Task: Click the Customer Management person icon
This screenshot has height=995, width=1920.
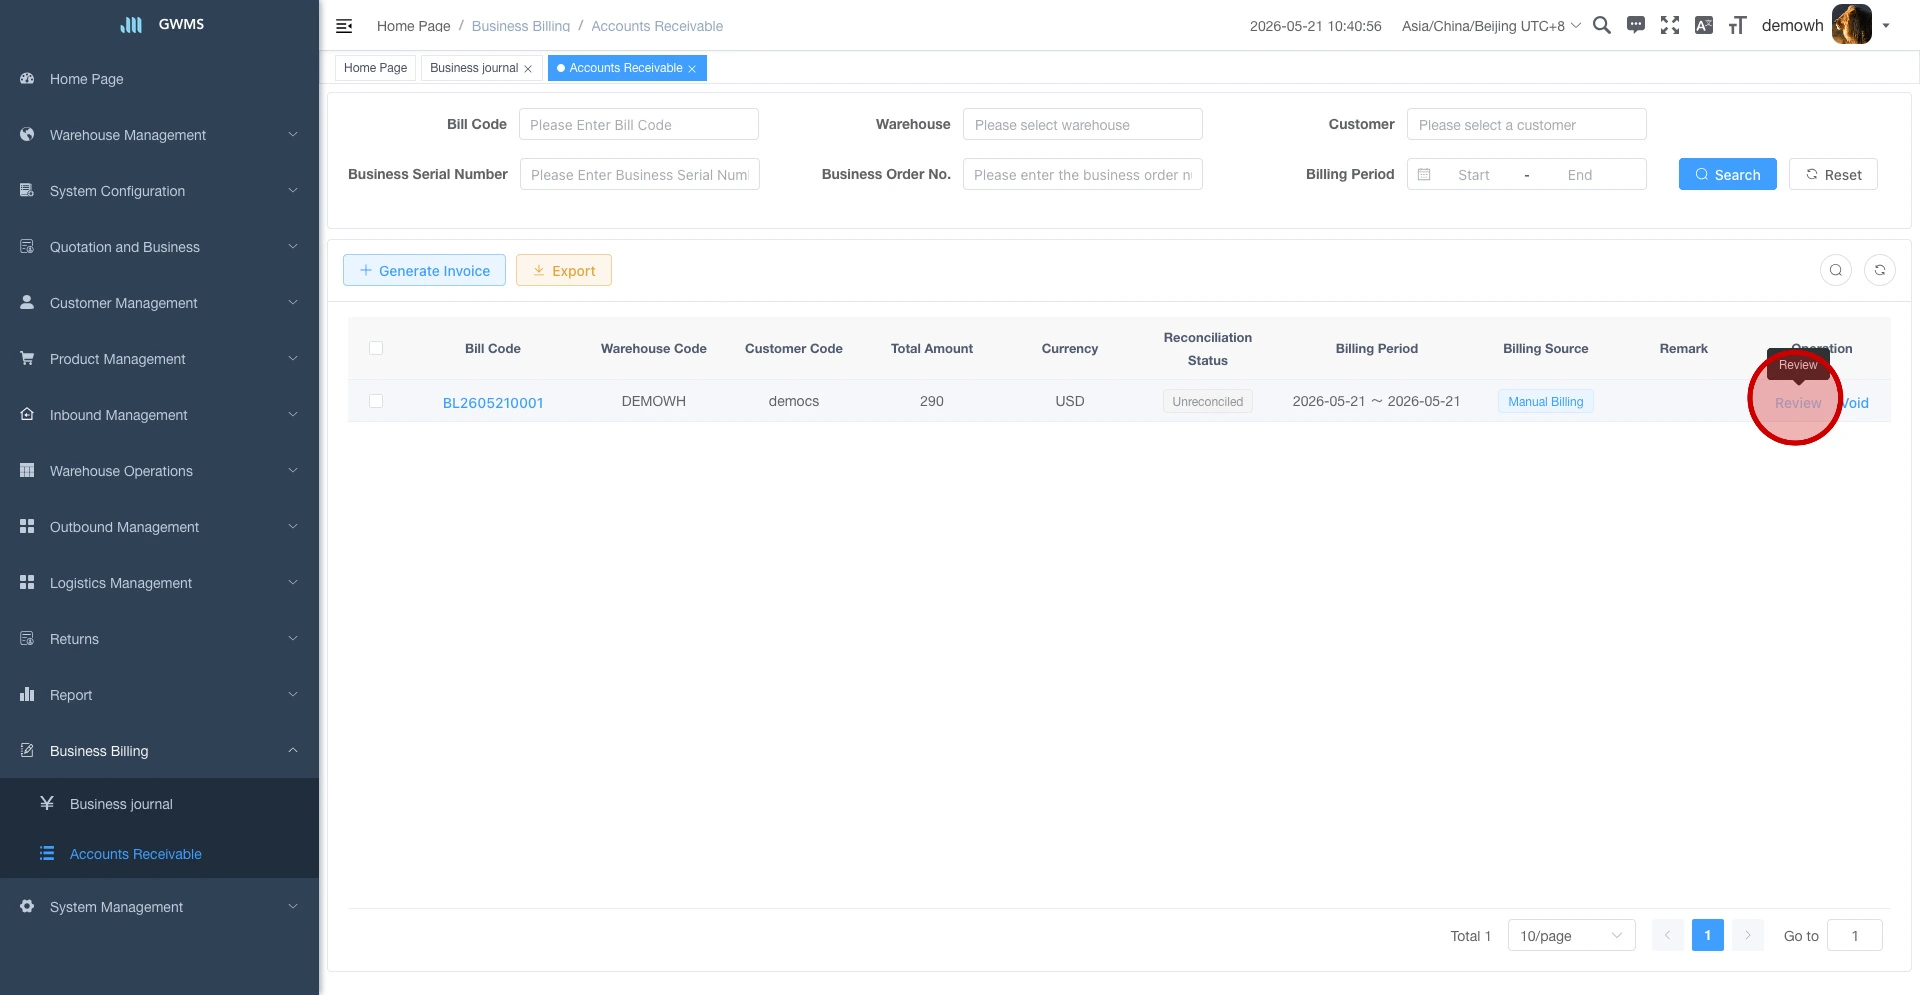Action: pyautogui.click(x=27, y=302)
